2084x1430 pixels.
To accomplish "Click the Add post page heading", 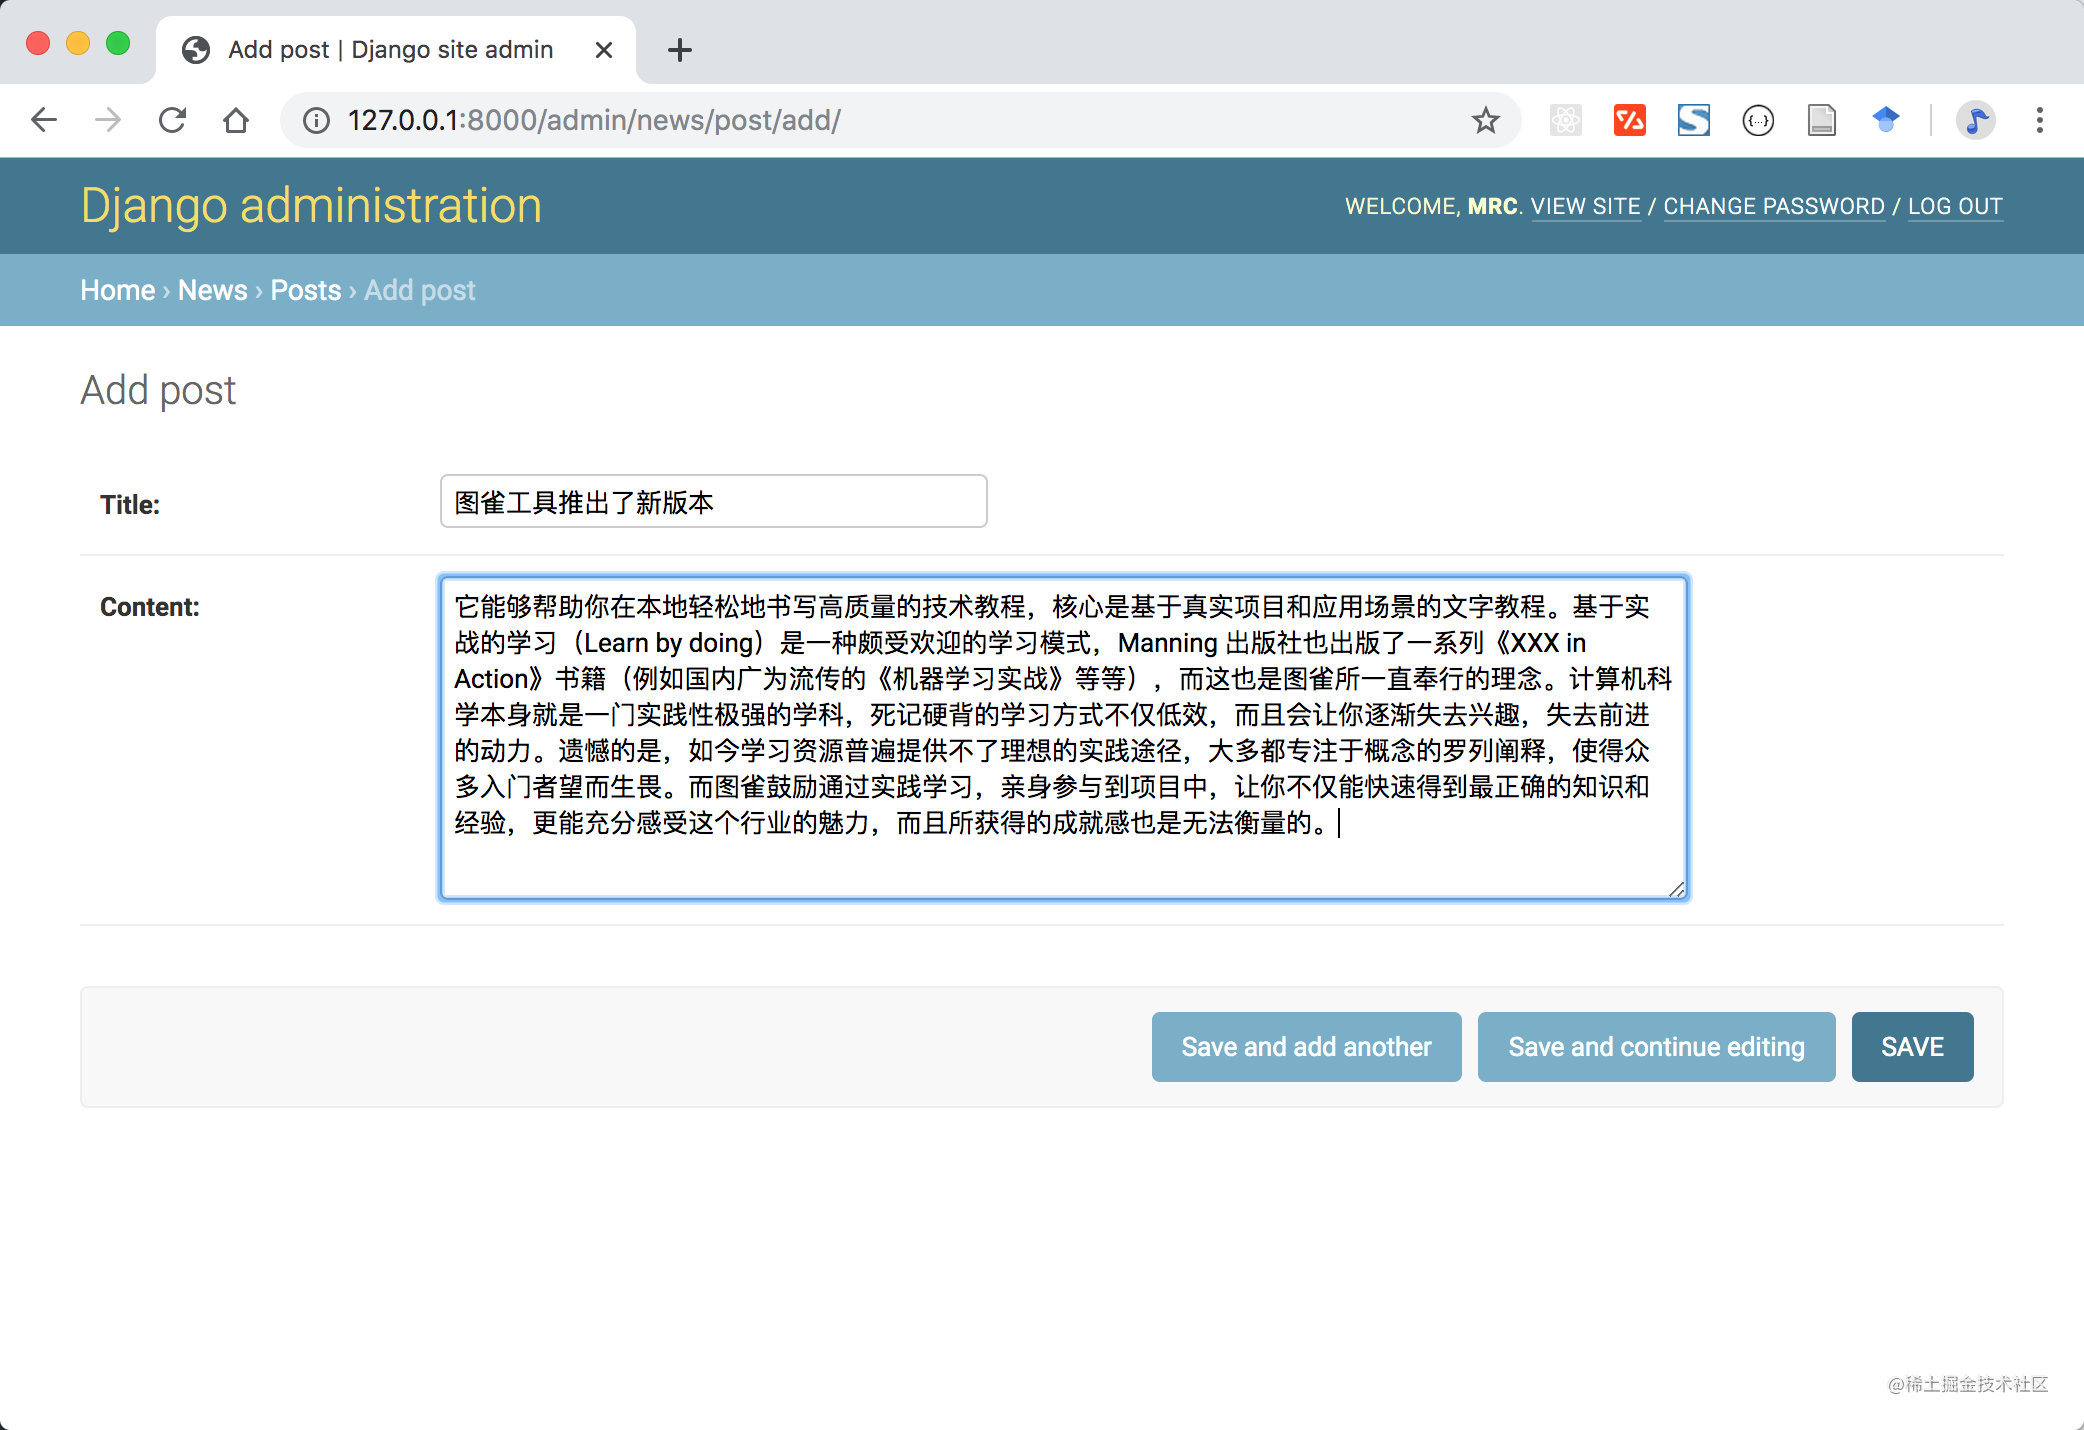I will tap(158, 390).
